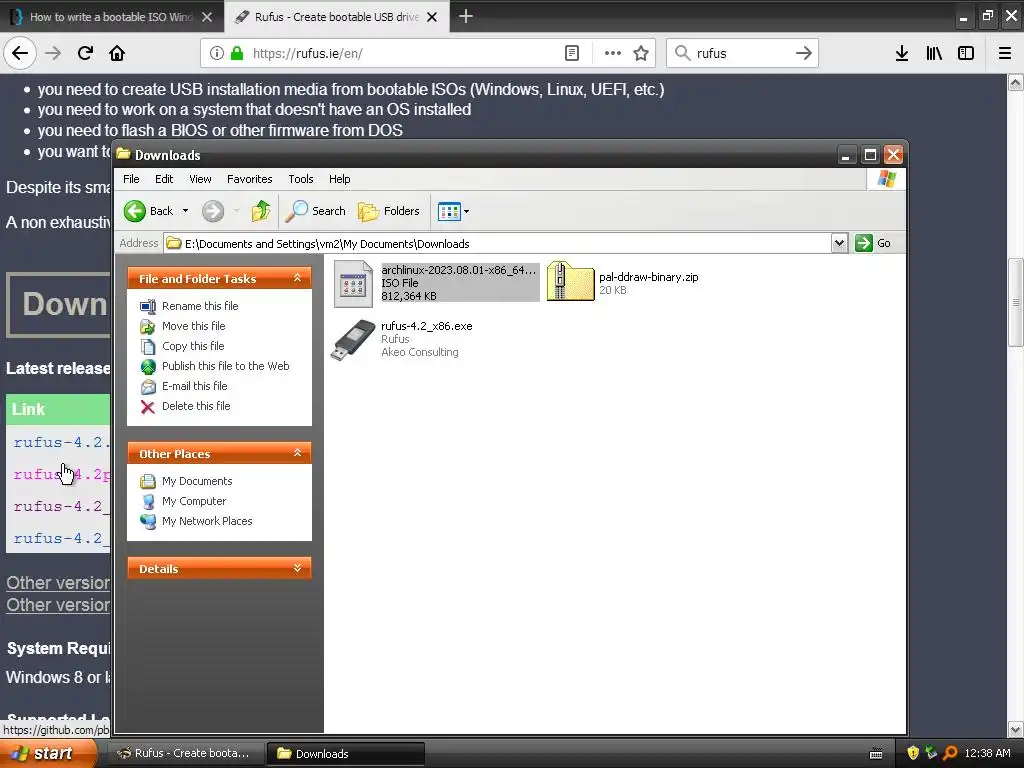Viewport: 1024px width, 768px height.
Task: Collapse the Other Places panel
Action: tap(297, 453)
